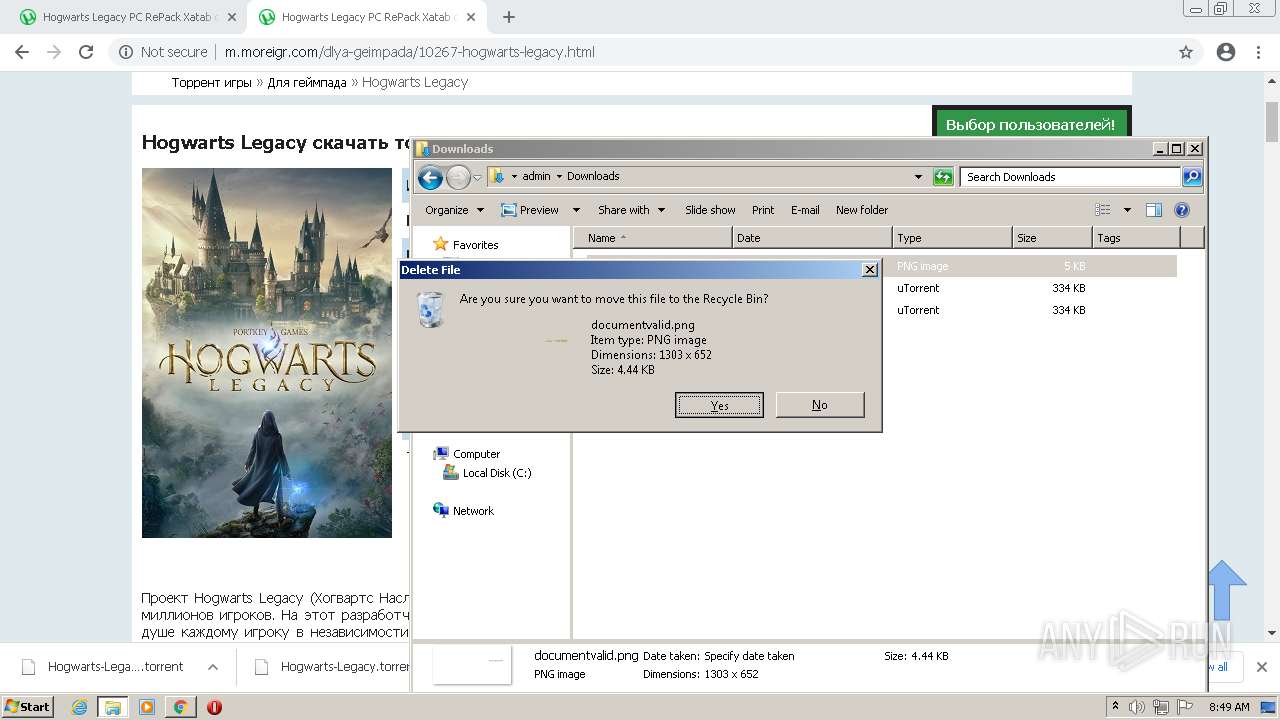
Task: Click the search magnifier icon in explorer
Action: point(1191,177)
